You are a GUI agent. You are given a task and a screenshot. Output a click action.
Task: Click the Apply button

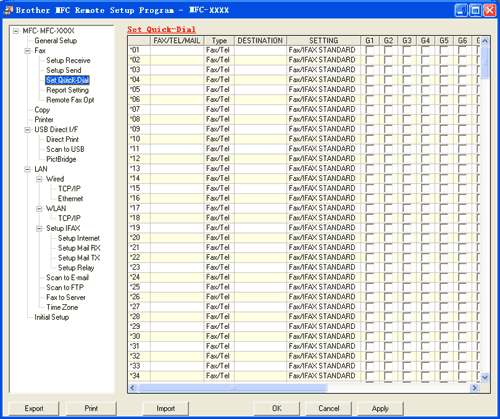click(x=380, y=408)
